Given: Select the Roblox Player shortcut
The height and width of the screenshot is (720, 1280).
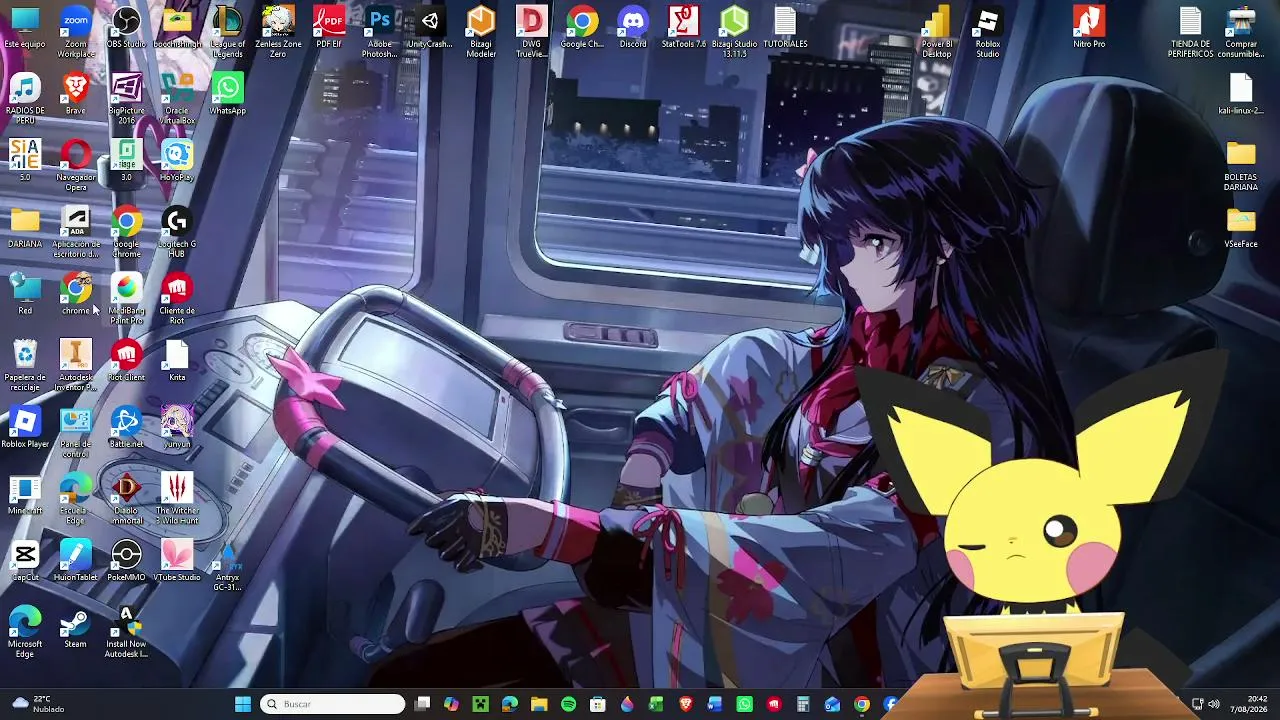Looking at the screenshot, I should coord(25,428).
